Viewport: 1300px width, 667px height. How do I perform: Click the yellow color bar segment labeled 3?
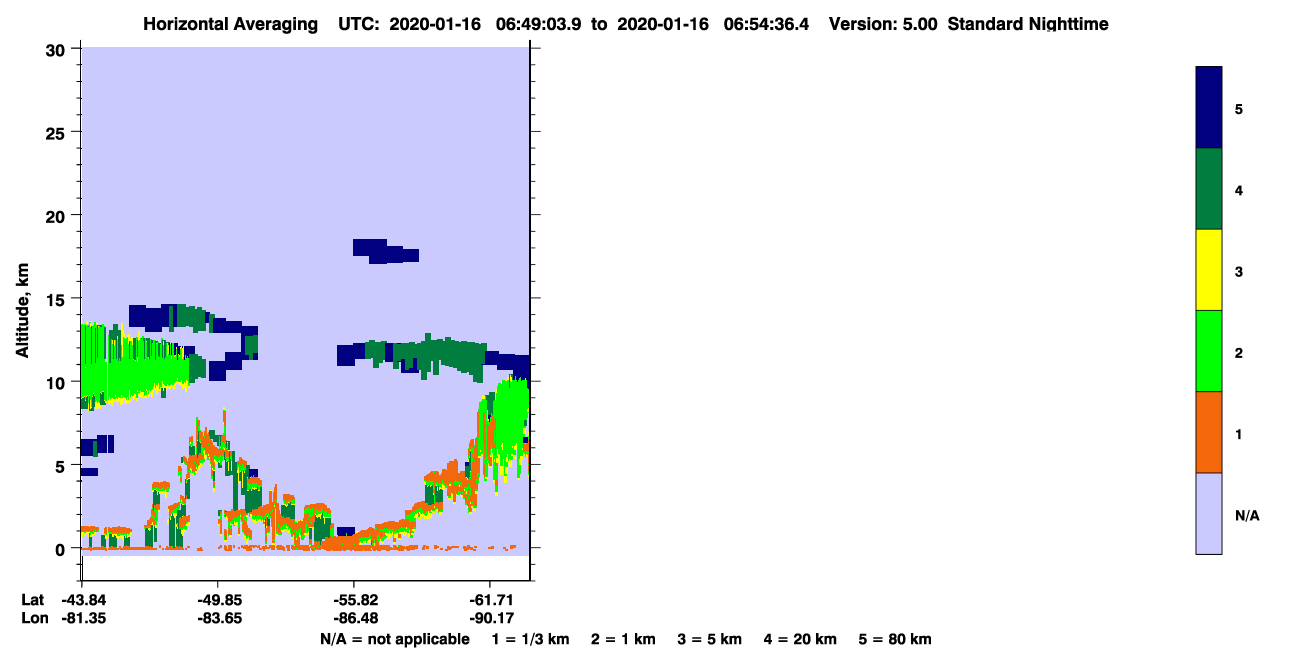[x=1209, y=270]
